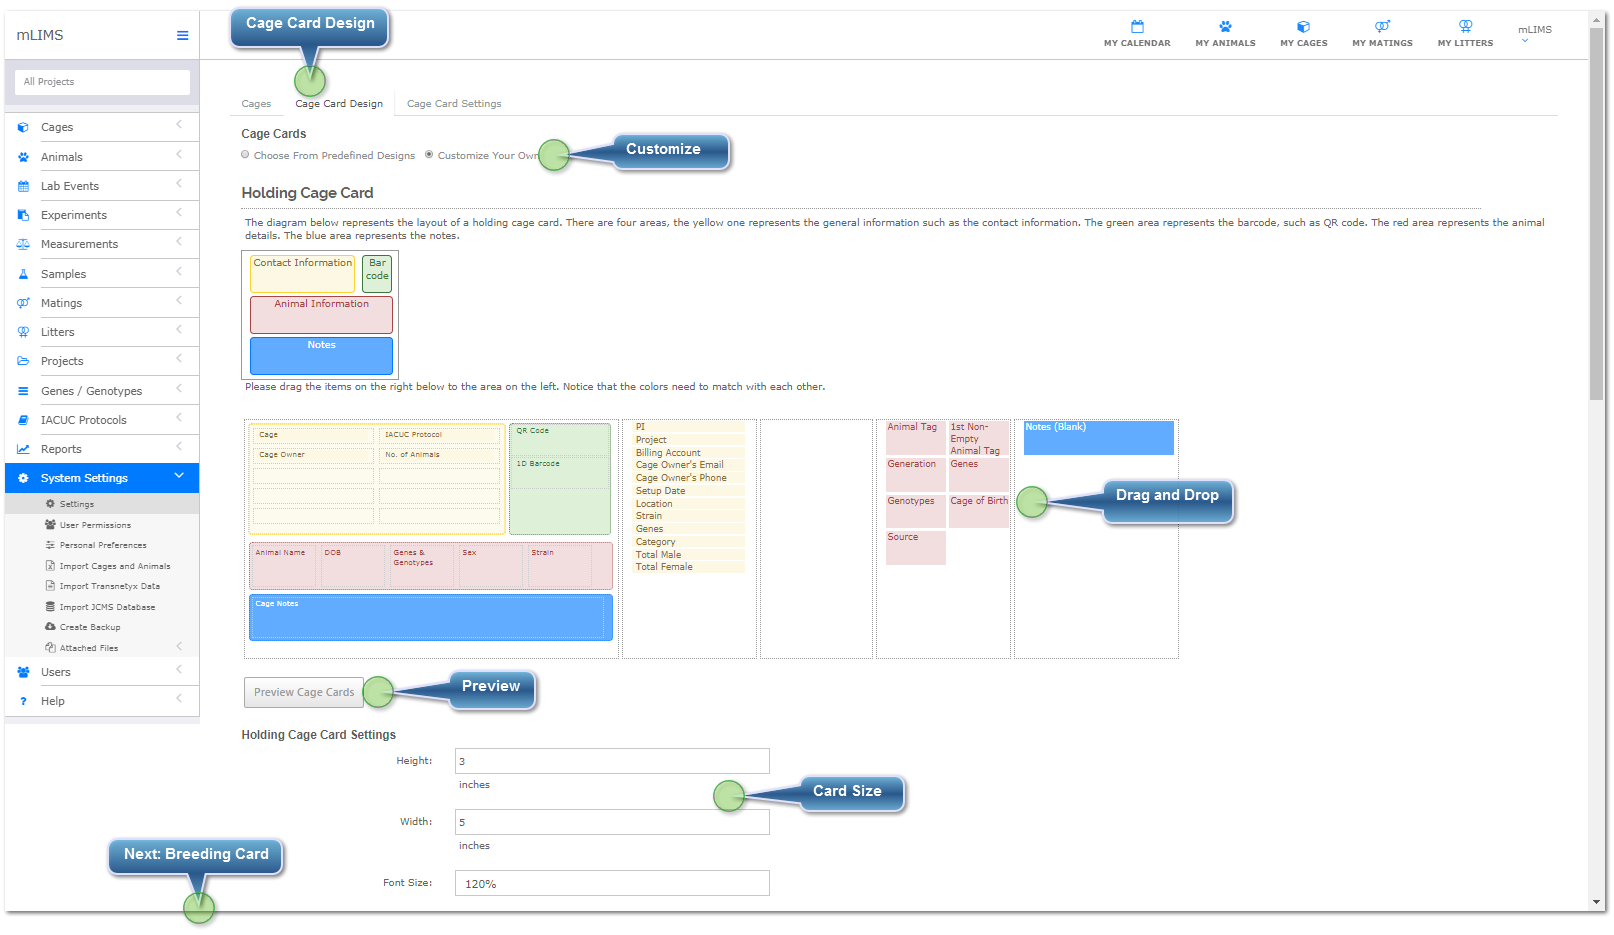Click the System Settings gear icon

point(23,478)
